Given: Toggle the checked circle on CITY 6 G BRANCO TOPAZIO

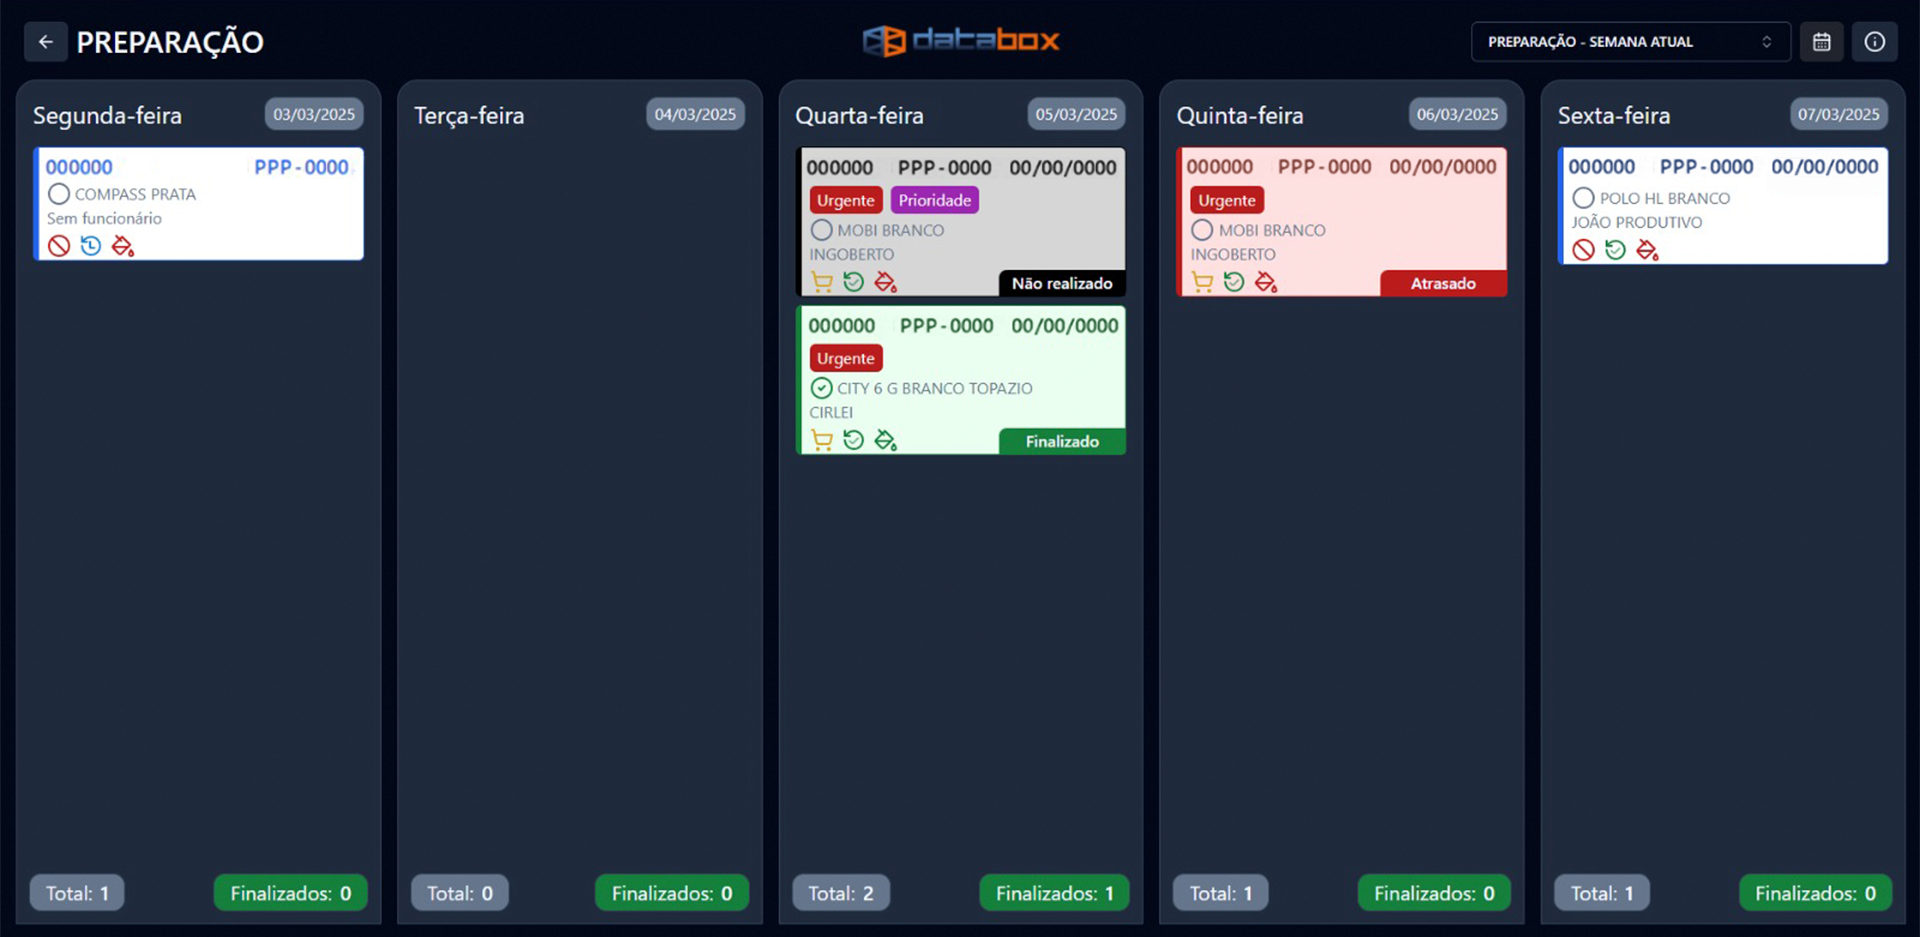Looking at the screenshot, I should (821, 388).
